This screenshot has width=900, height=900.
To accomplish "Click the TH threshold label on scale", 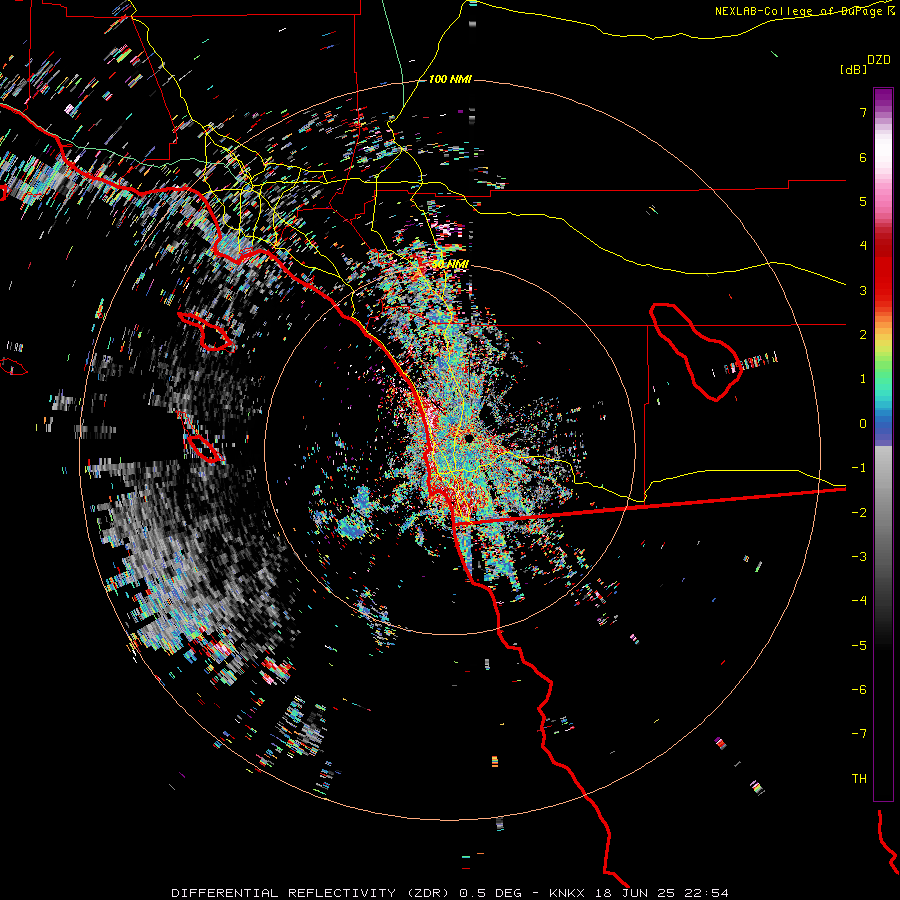I will tap(859, 779).
